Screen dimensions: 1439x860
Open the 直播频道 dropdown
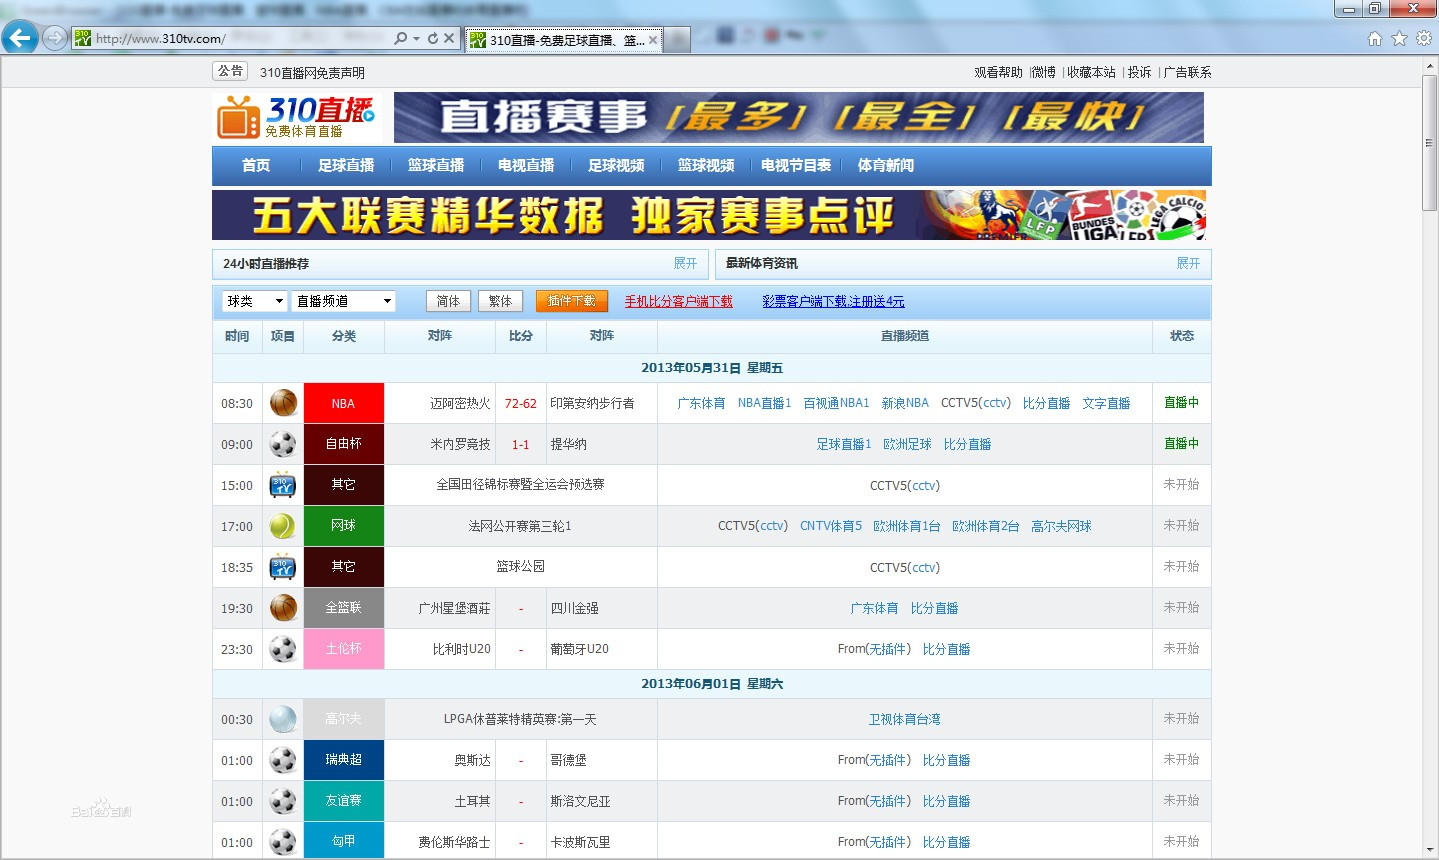(x=344, y=301)
